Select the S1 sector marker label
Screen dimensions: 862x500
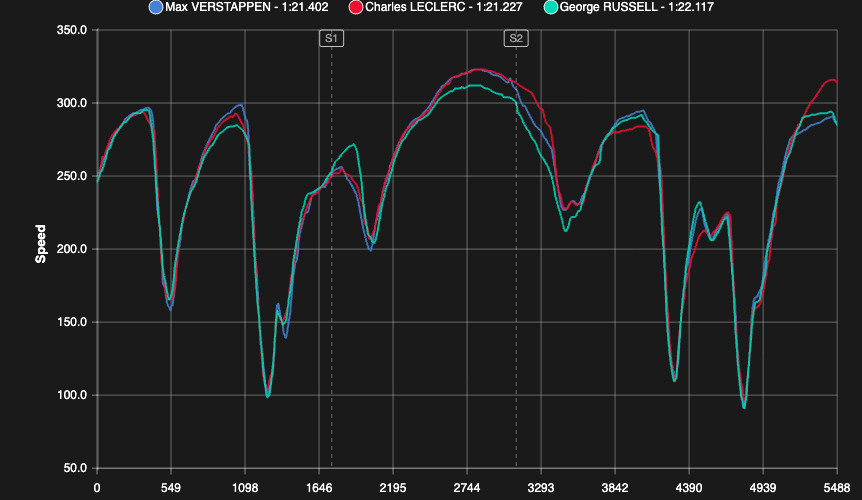tap(332, 39)
